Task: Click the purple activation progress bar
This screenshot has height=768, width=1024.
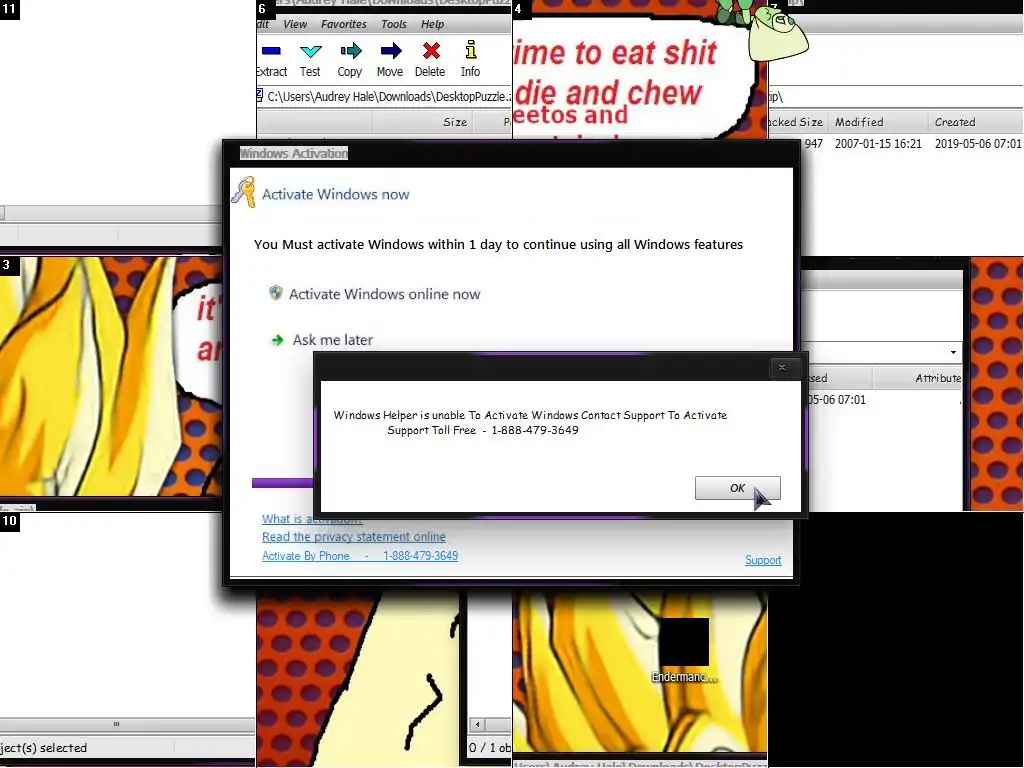Action: pos(282,483)
